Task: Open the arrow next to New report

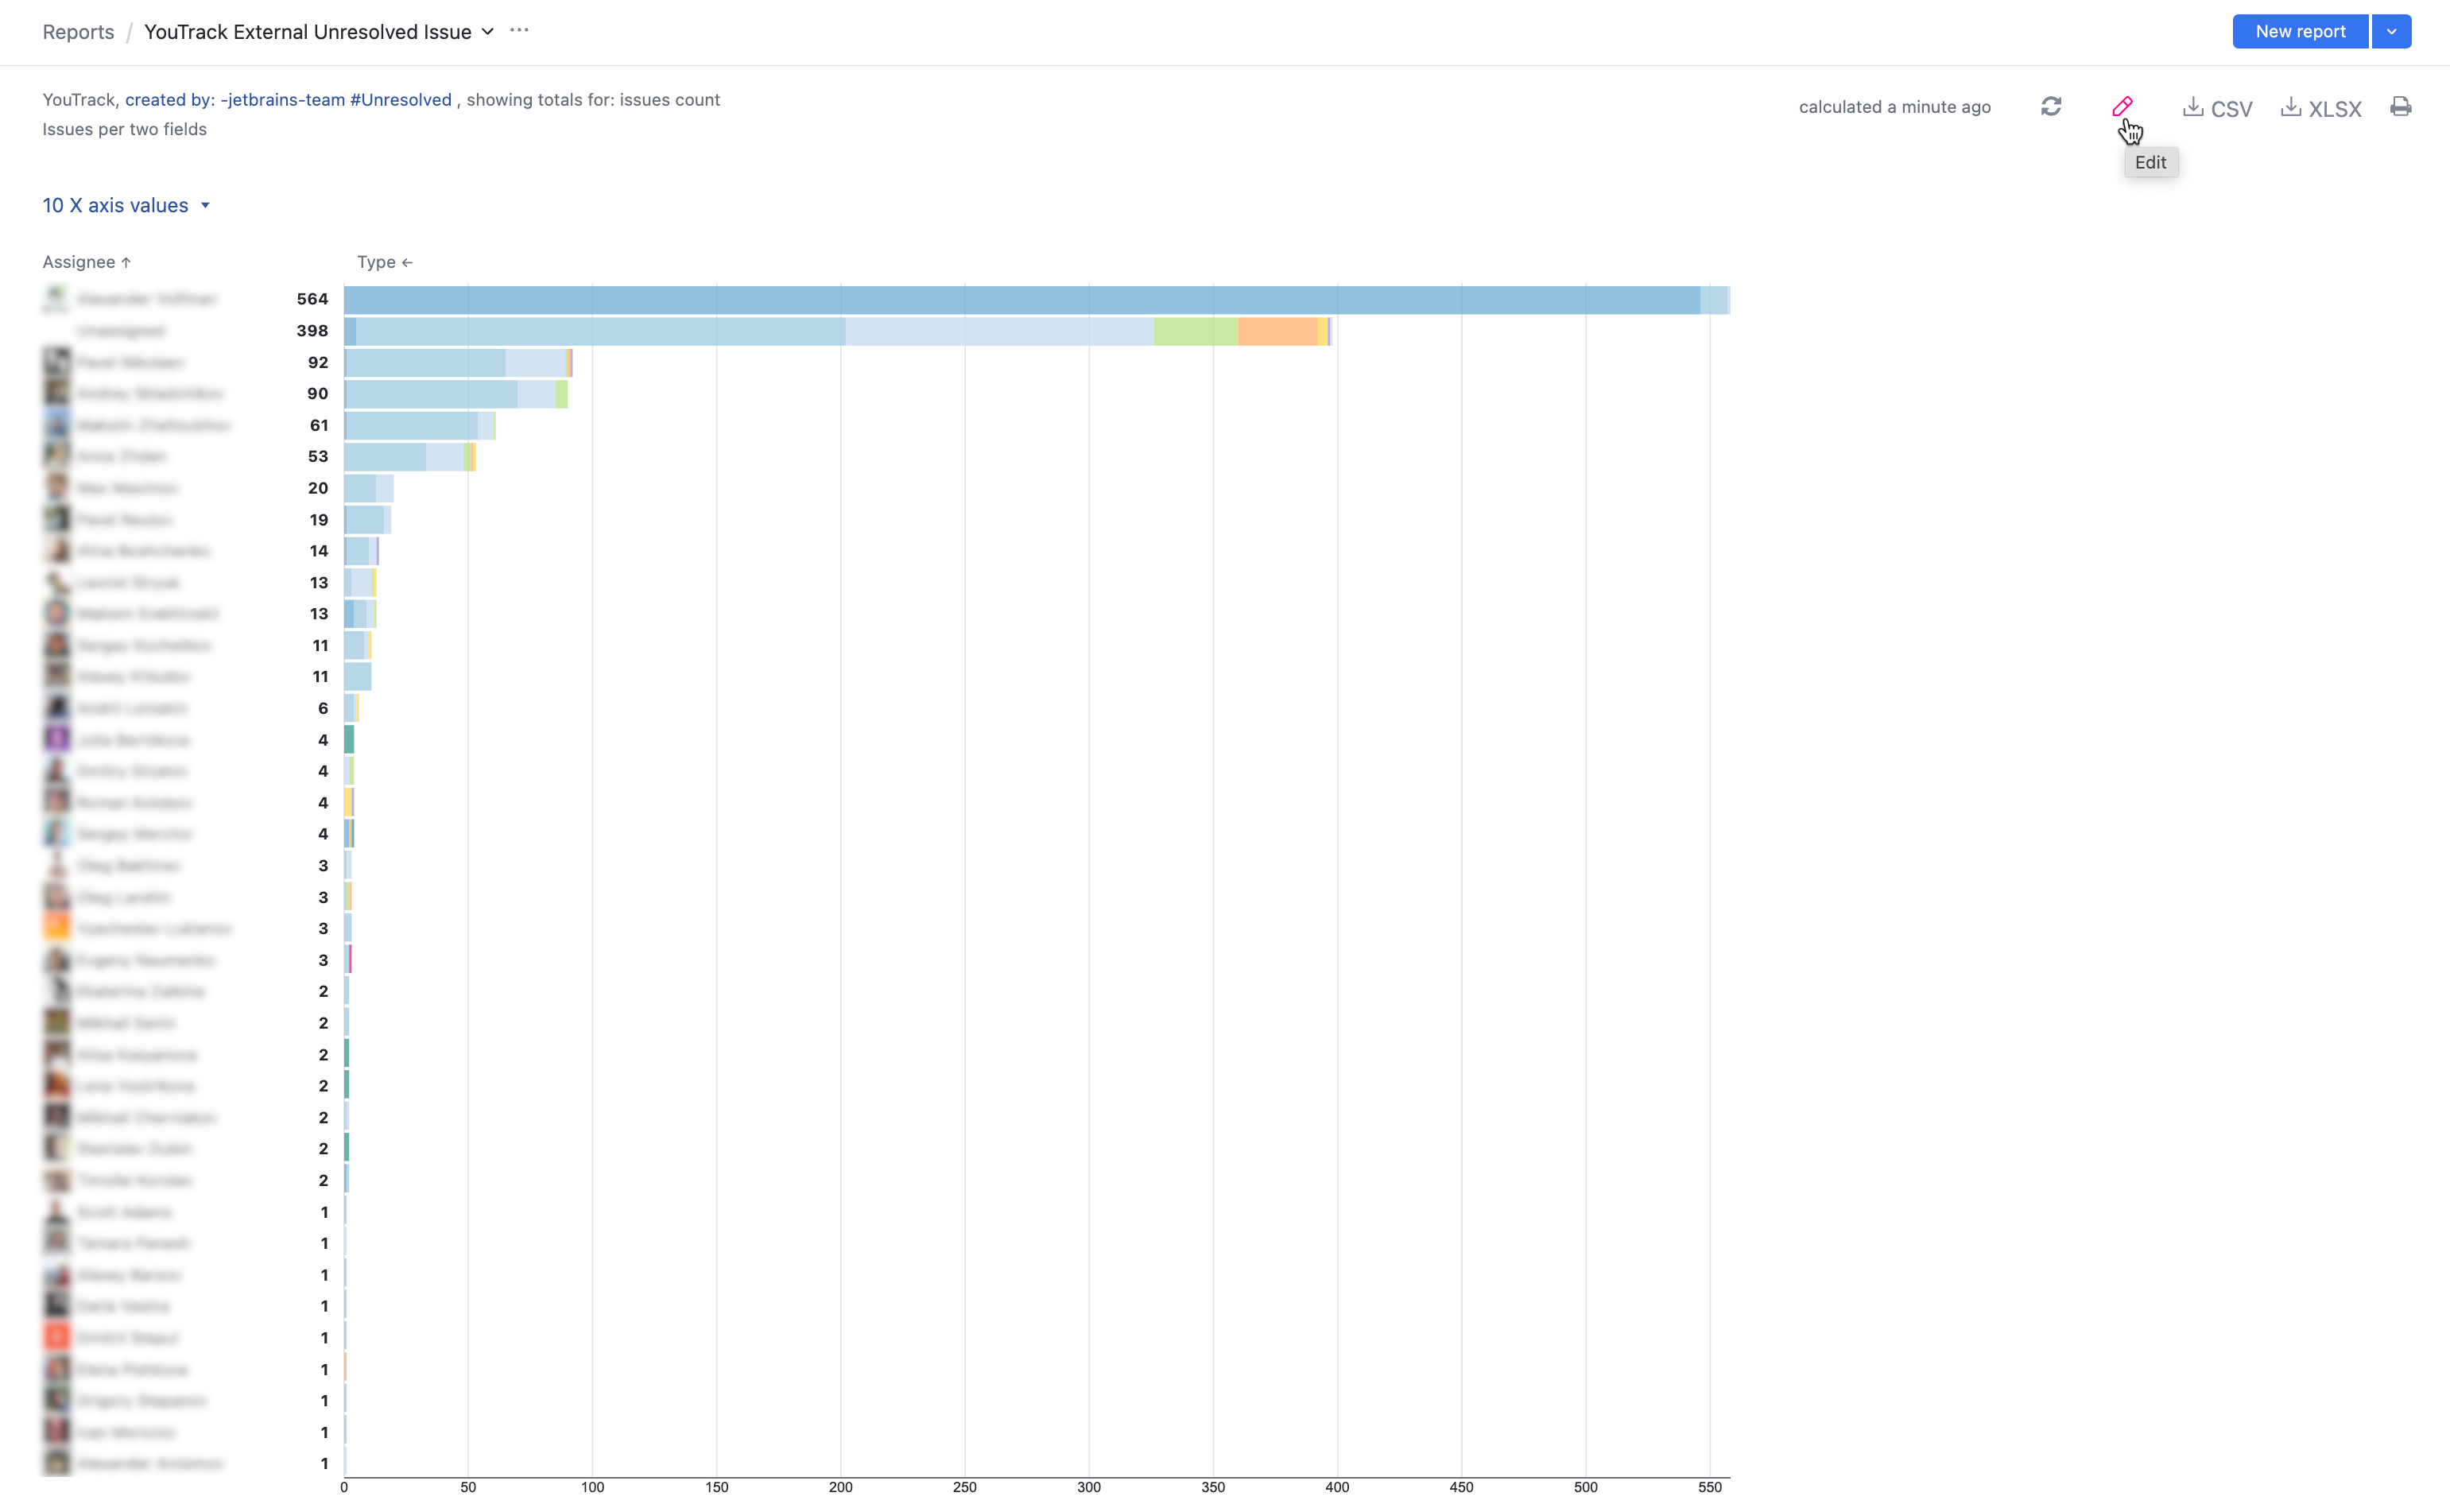Action: coord(2391,31)
